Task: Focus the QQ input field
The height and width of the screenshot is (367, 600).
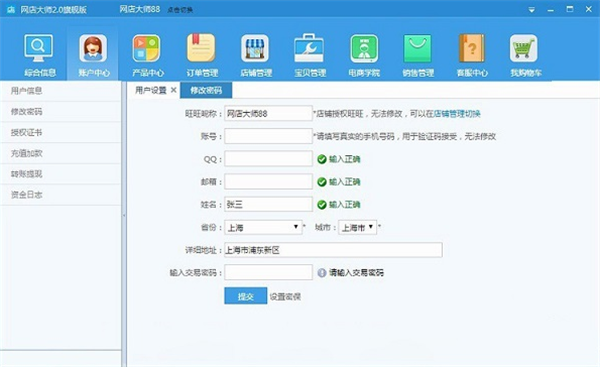Action: 269,159
